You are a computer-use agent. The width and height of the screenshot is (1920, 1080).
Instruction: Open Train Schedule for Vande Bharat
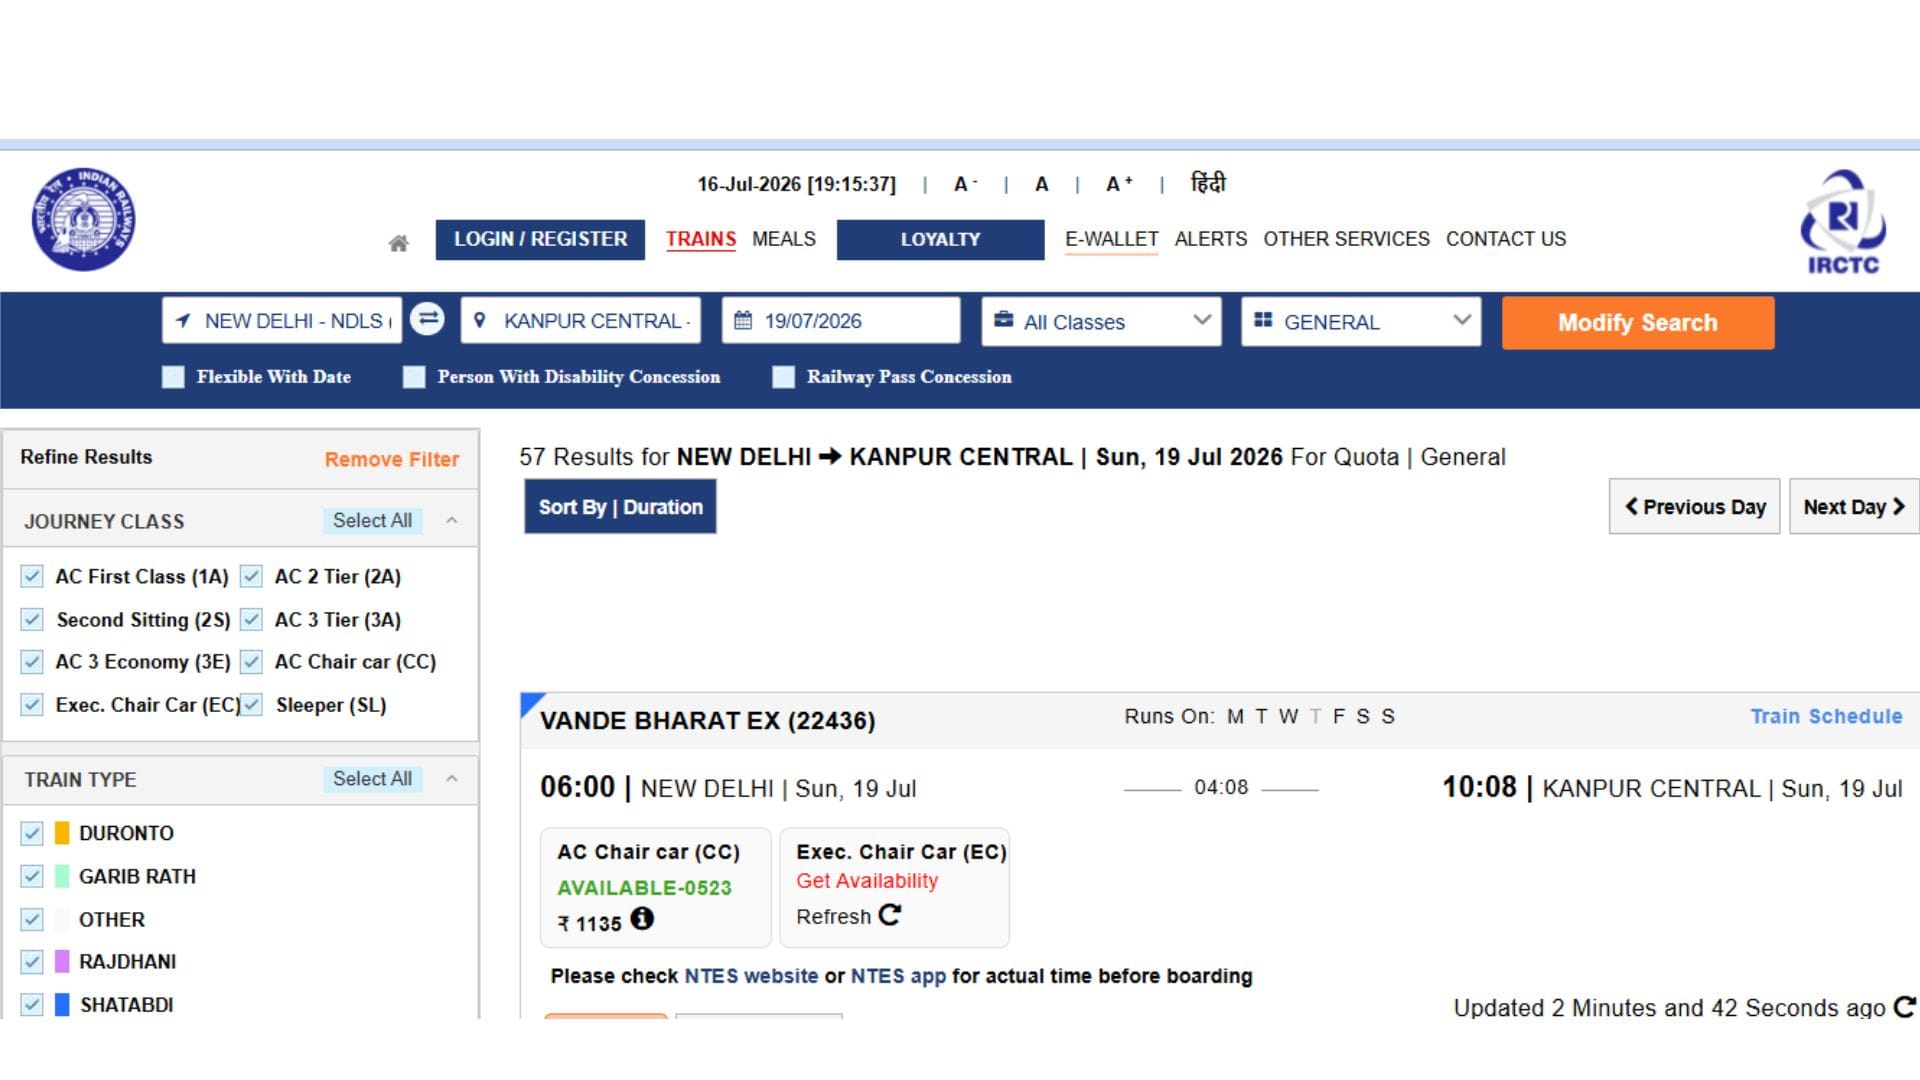pos(1826,716)
